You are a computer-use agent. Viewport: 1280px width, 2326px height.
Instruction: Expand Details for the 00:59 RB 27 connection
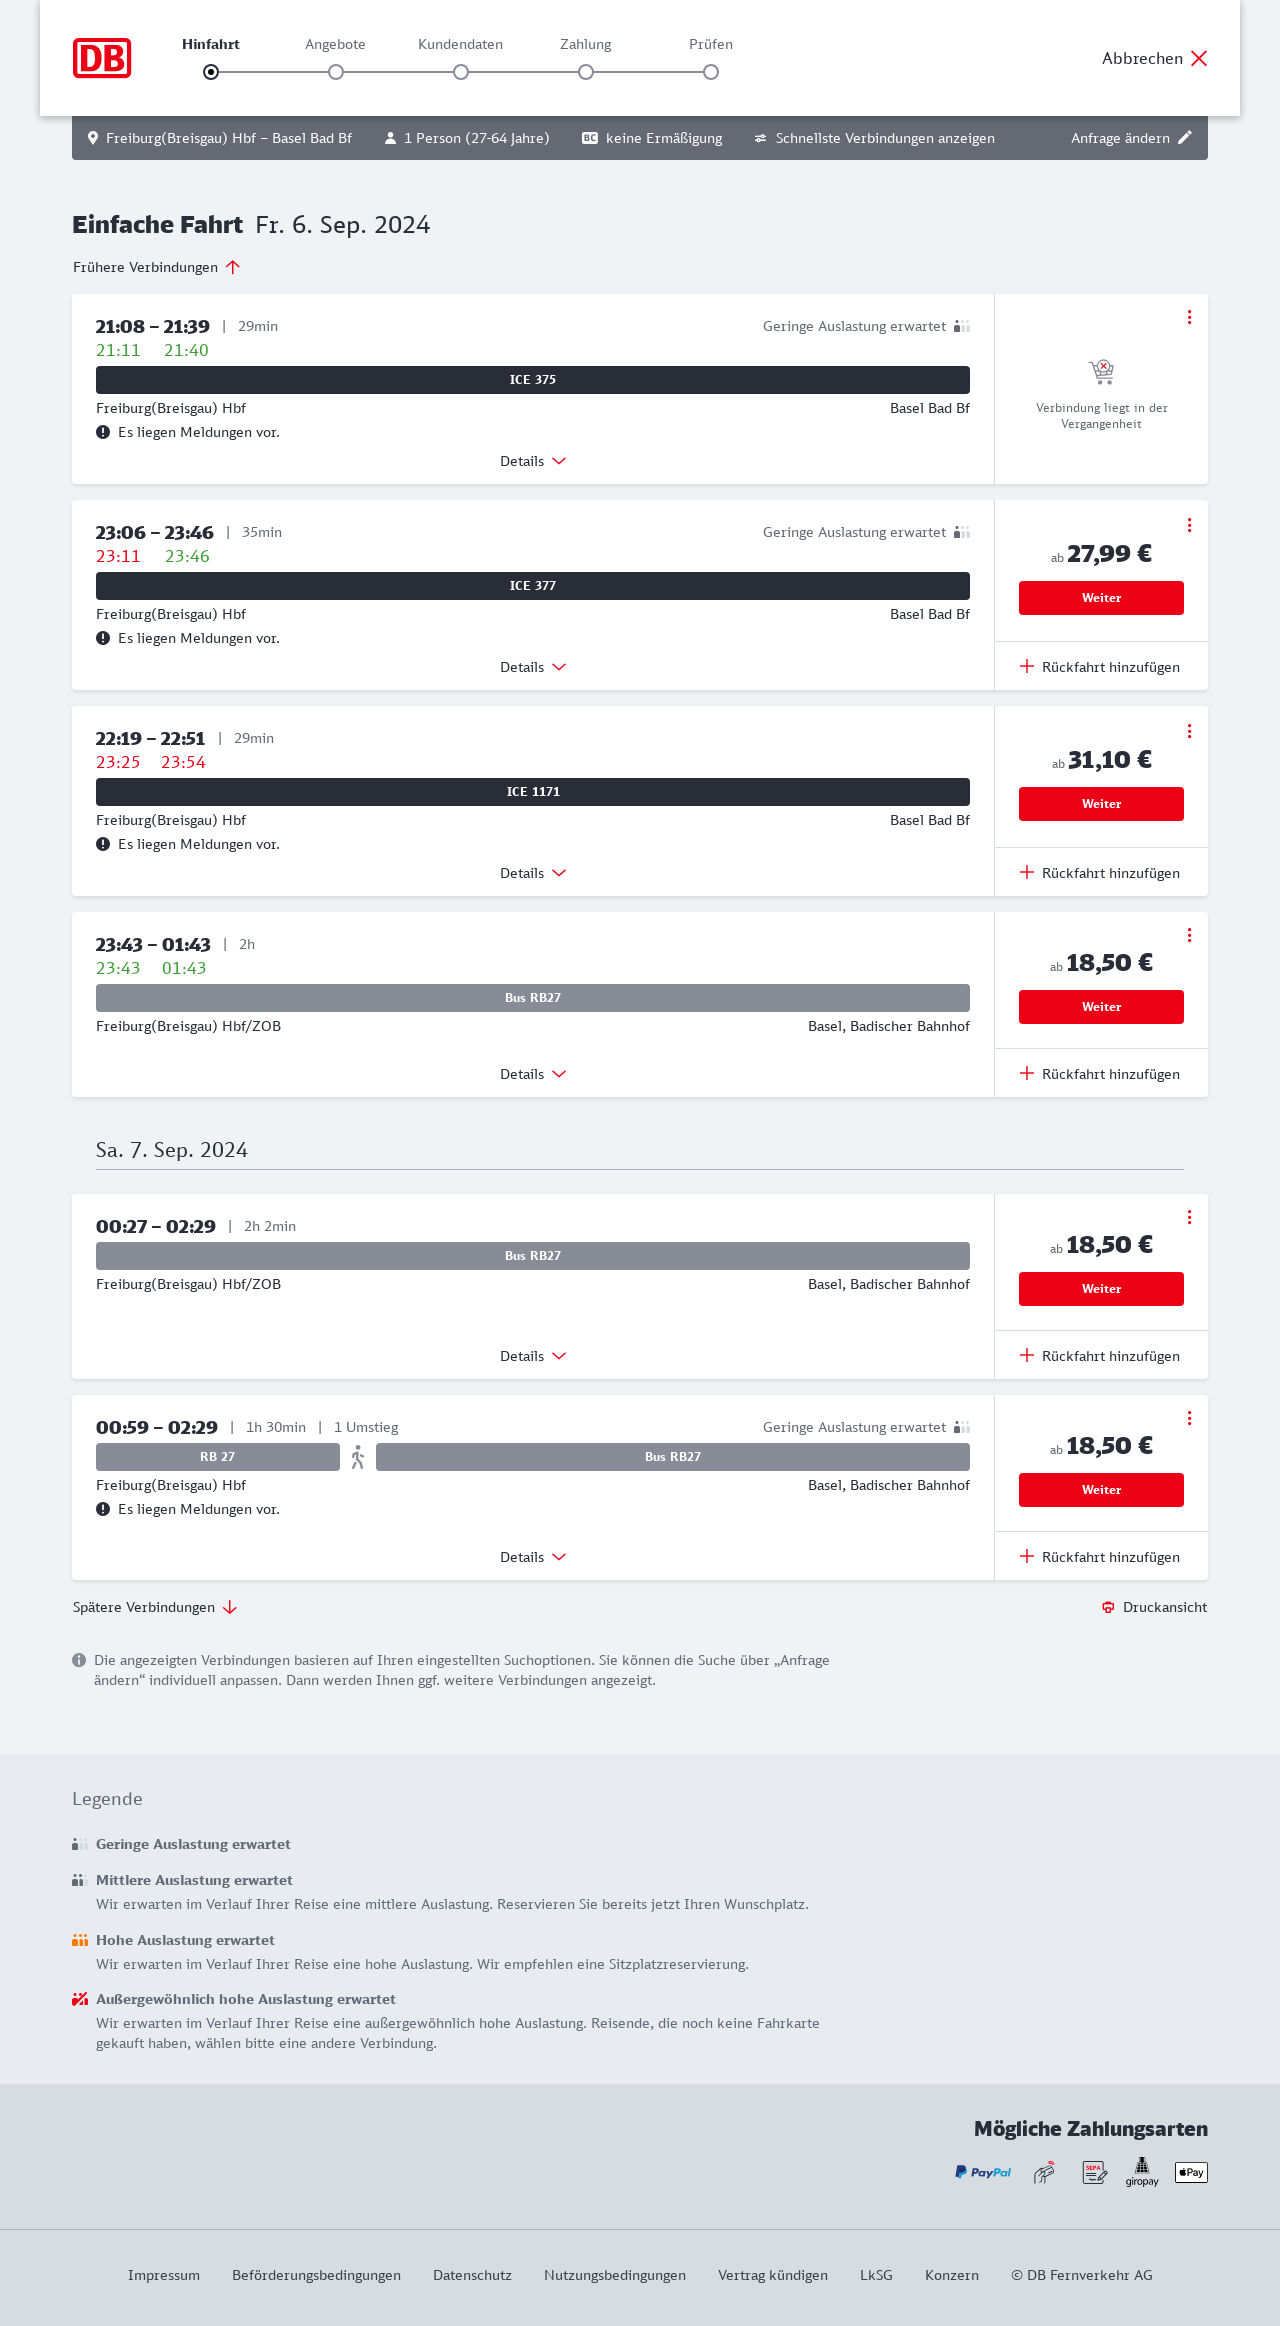533,1557
